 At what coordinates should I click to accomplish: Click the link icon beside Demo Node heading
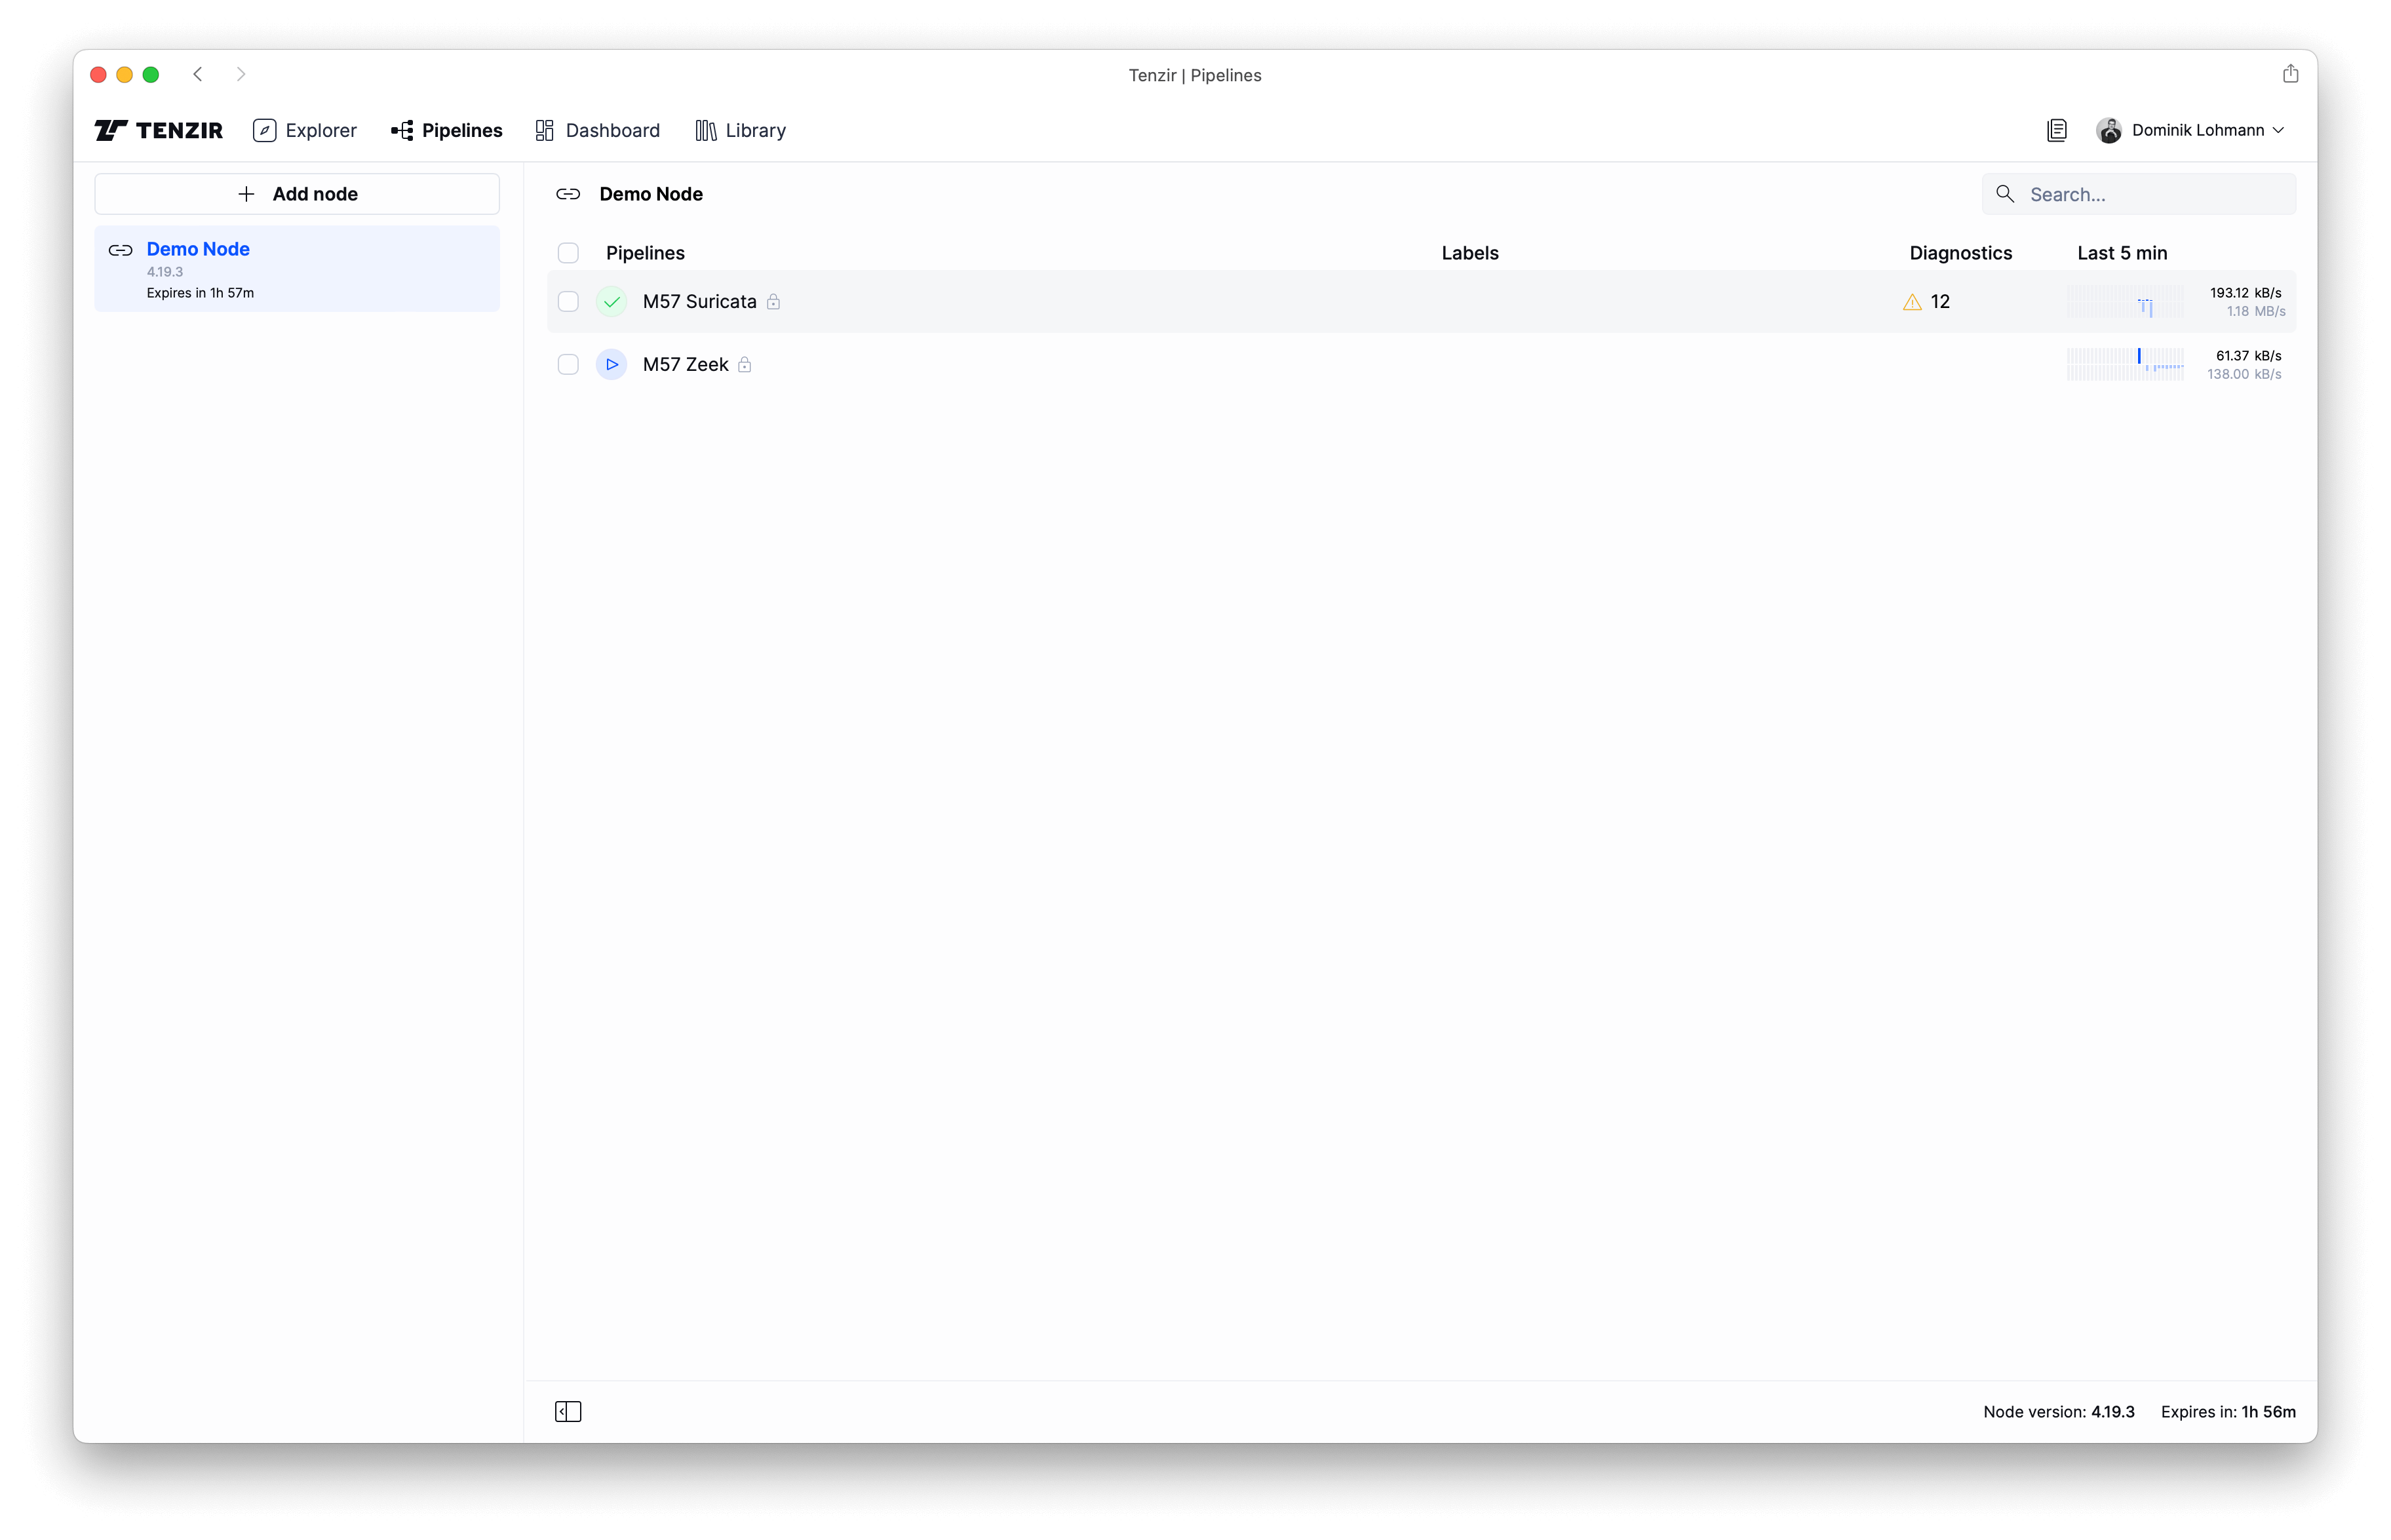(x=568, y=194)
